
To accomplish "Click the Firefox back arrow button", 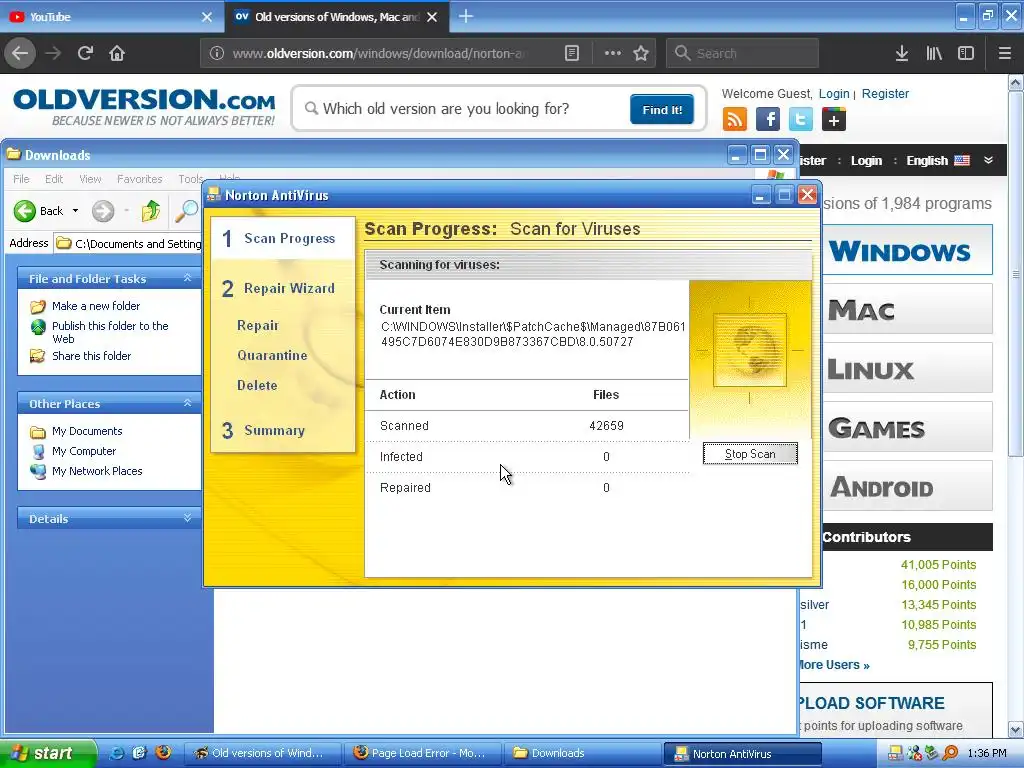I will pos(20,53).
